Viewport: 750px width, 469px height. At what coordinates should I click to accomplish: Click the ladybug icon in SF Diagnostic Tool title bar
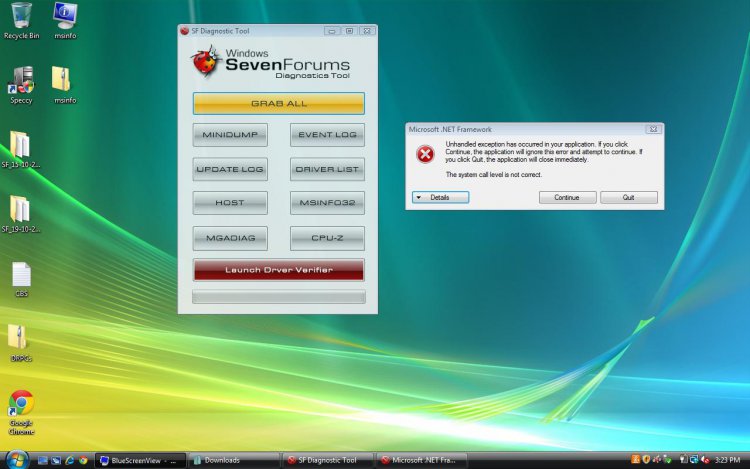pyautogui.click(x=184, y=31)
